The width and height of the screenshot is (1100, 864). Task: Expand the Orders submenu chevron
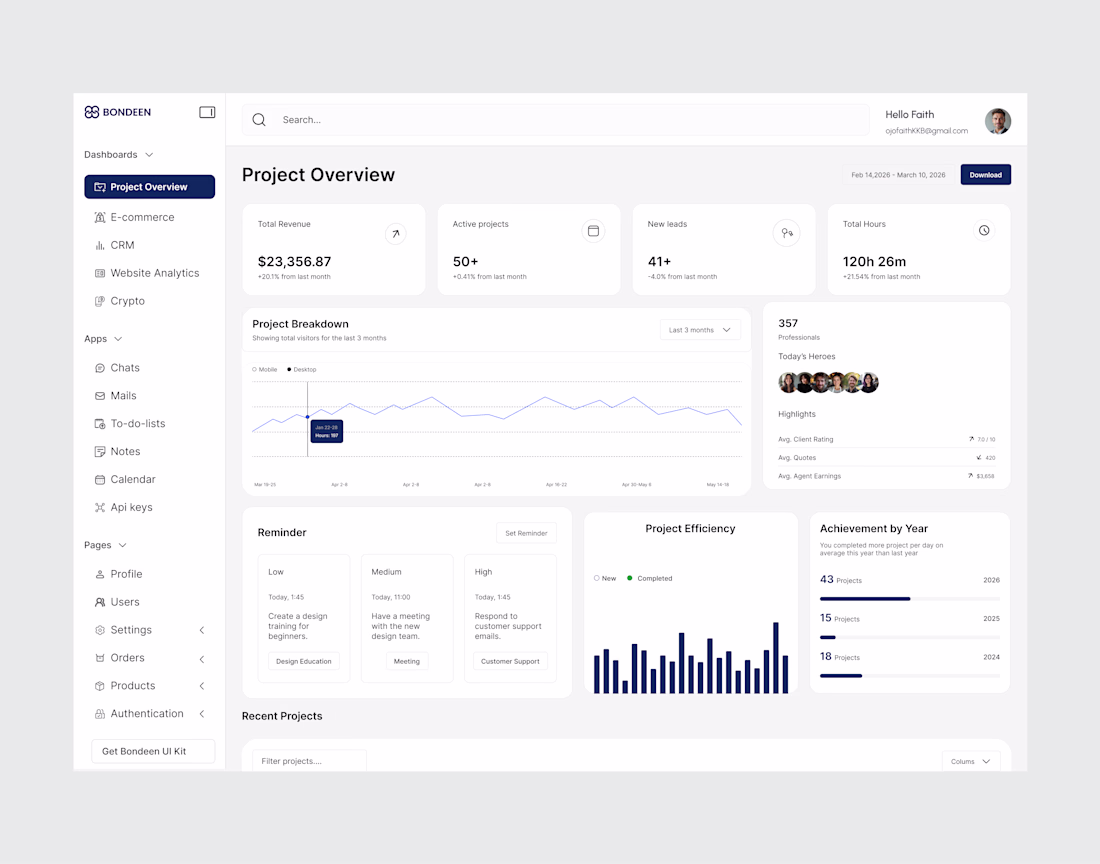click(201, 659)
